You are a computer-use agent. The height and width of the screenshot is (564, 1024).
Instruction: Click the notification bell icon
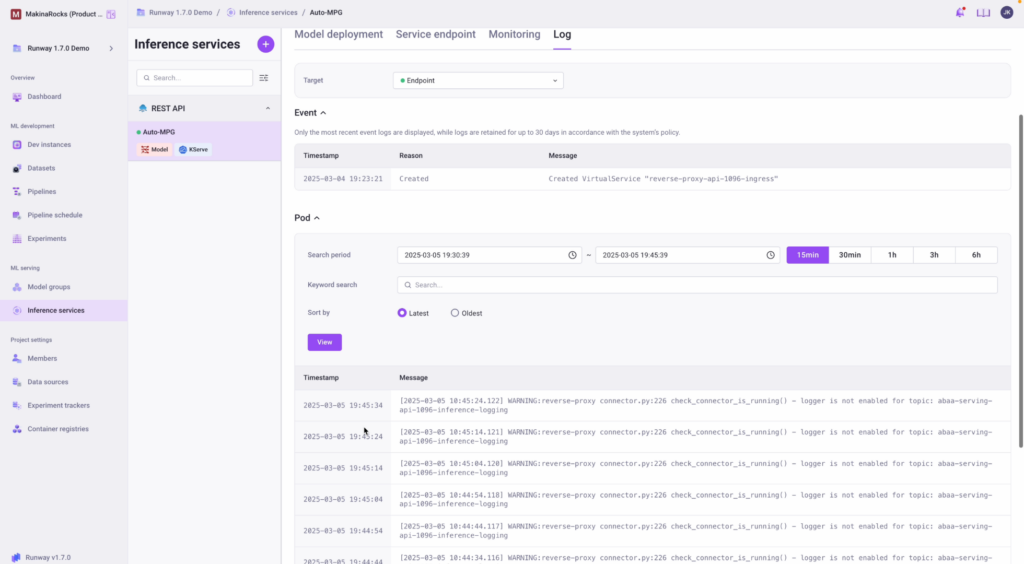tap(960, 12)
